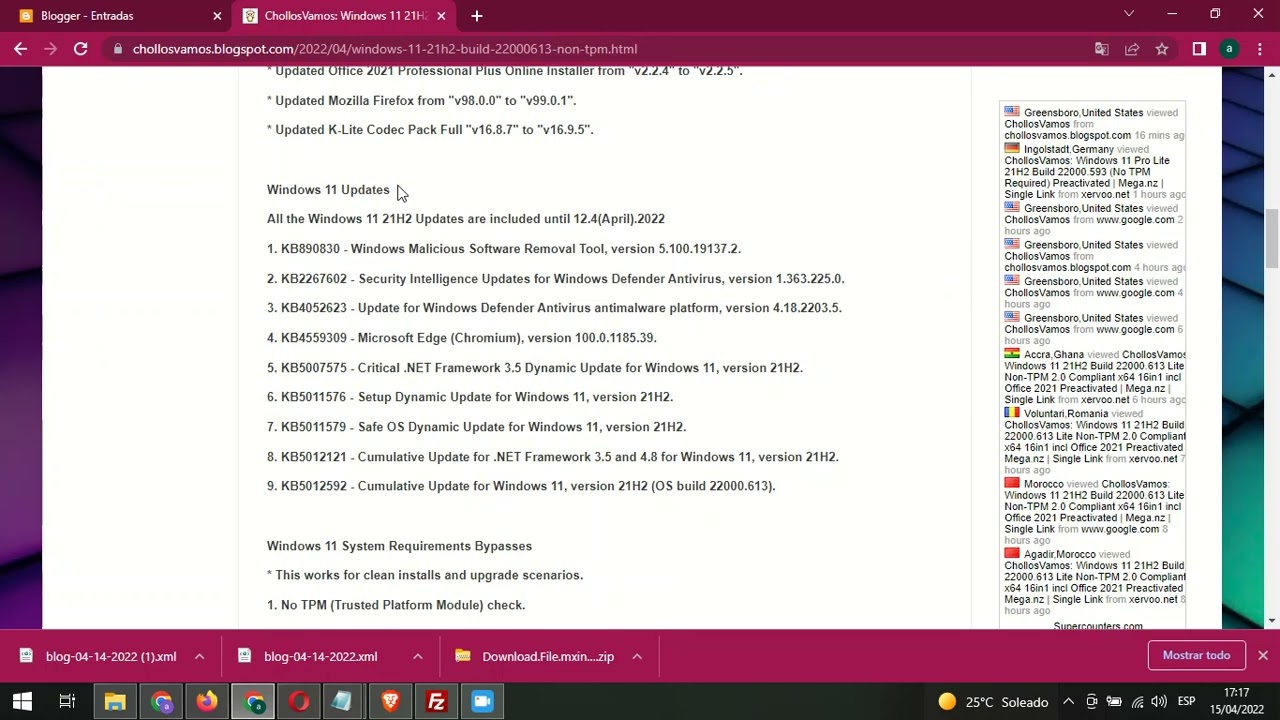Click the KB4559309 Microsoft Edge line
1280x720 pixels.
(462, 338)
